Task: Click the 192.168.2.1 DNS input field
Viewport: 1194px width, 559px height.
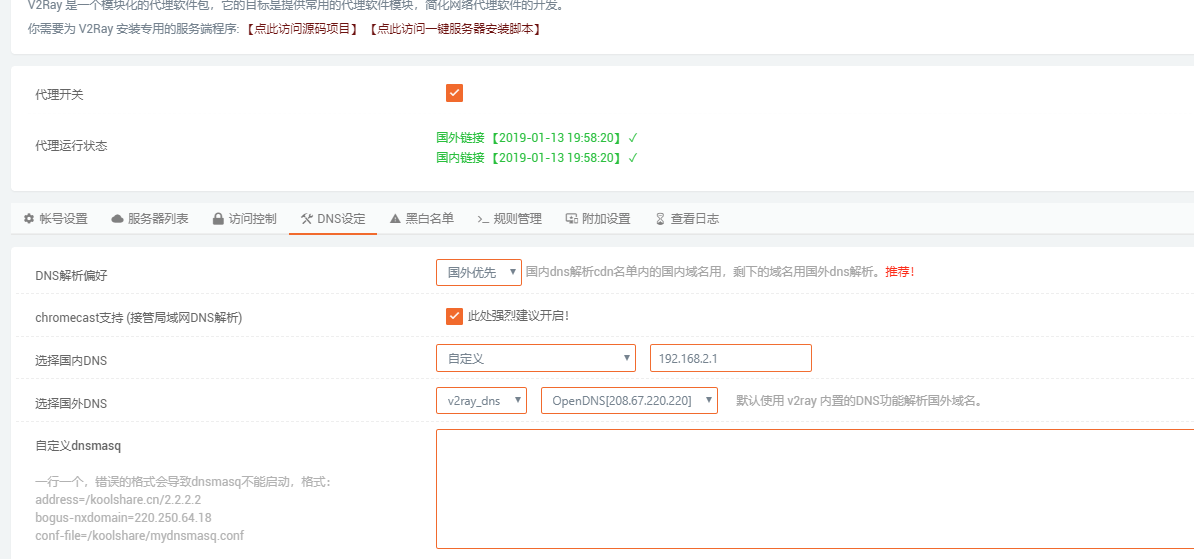Action: click(x=731, y=358)
